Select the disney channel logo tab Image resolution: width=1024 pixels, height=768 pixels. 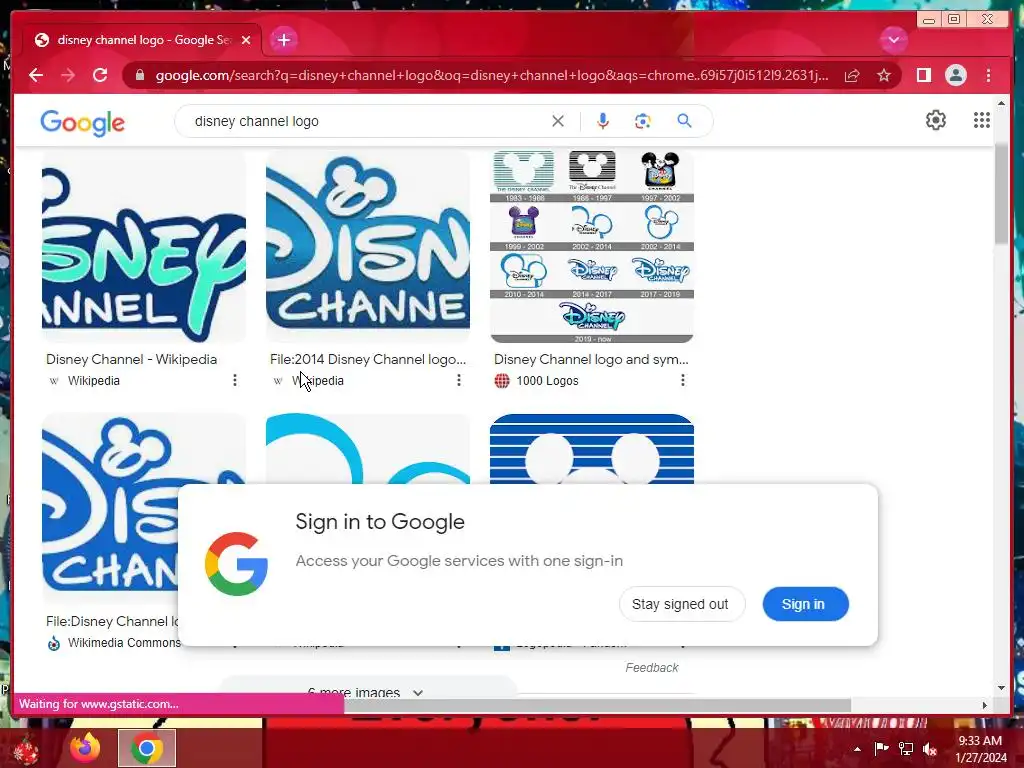142,40
